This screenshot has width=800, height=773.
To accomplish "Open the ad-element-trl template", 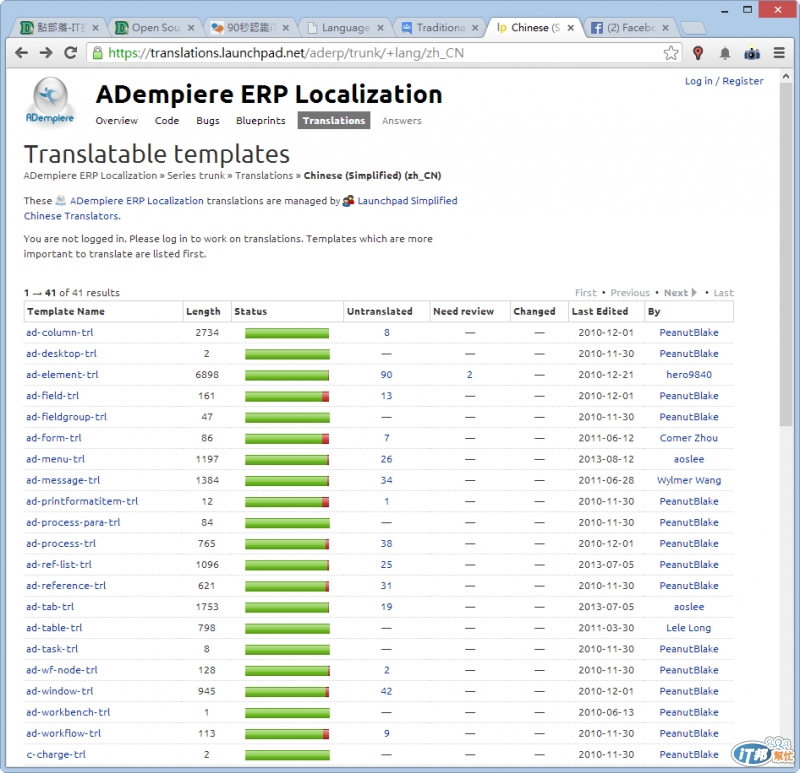I will click(x=62, y=375).
